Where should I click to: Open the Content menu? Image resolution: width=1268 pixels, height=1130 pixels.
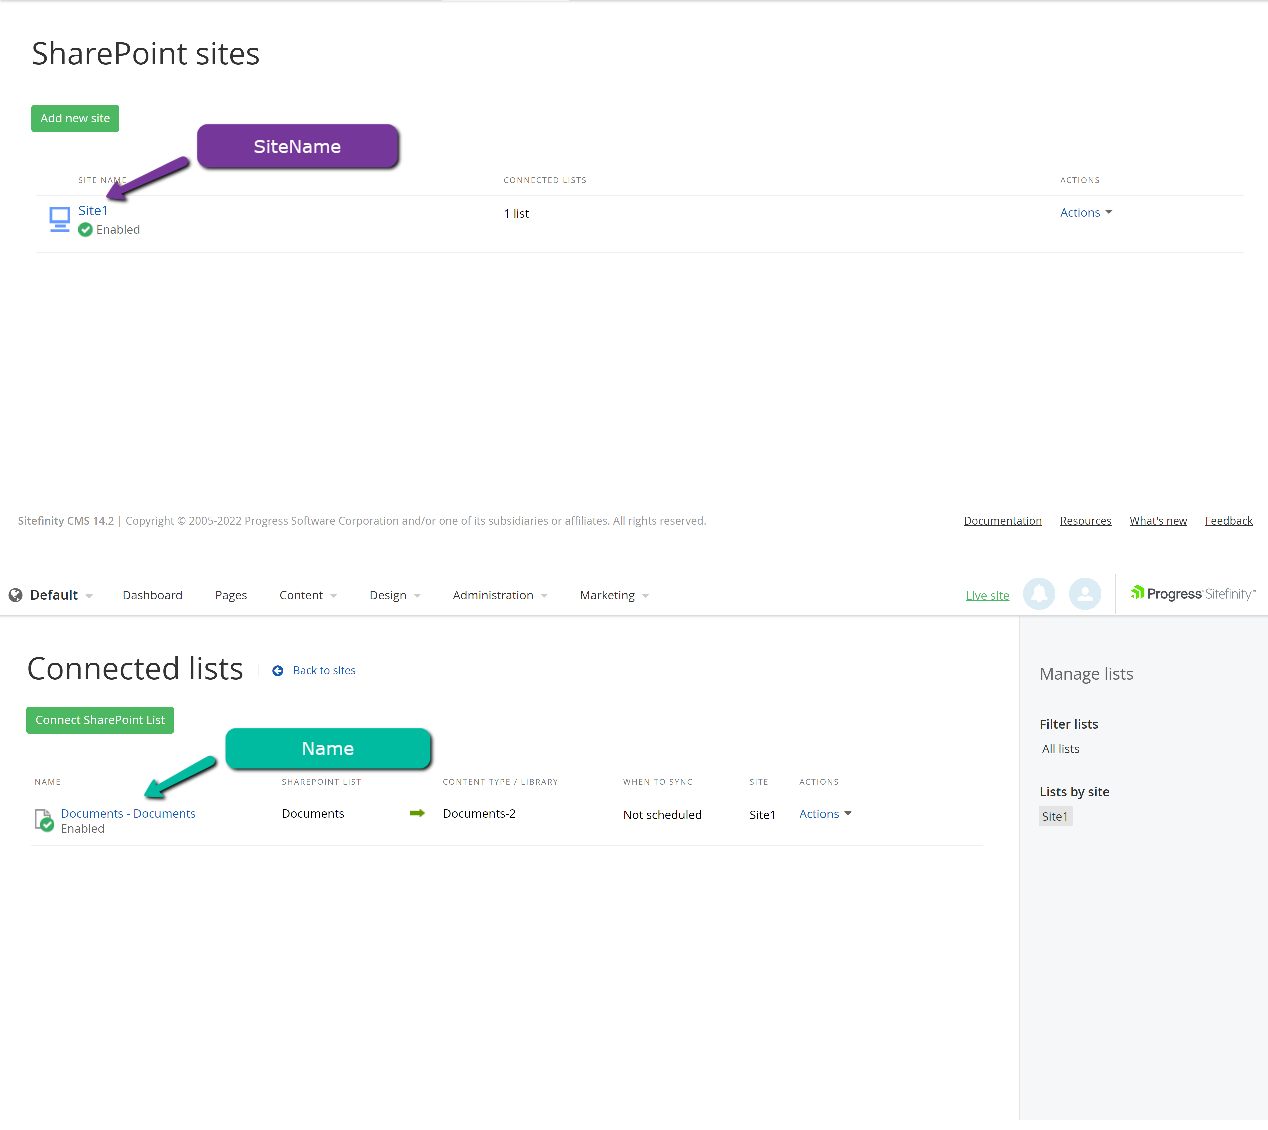308,595
